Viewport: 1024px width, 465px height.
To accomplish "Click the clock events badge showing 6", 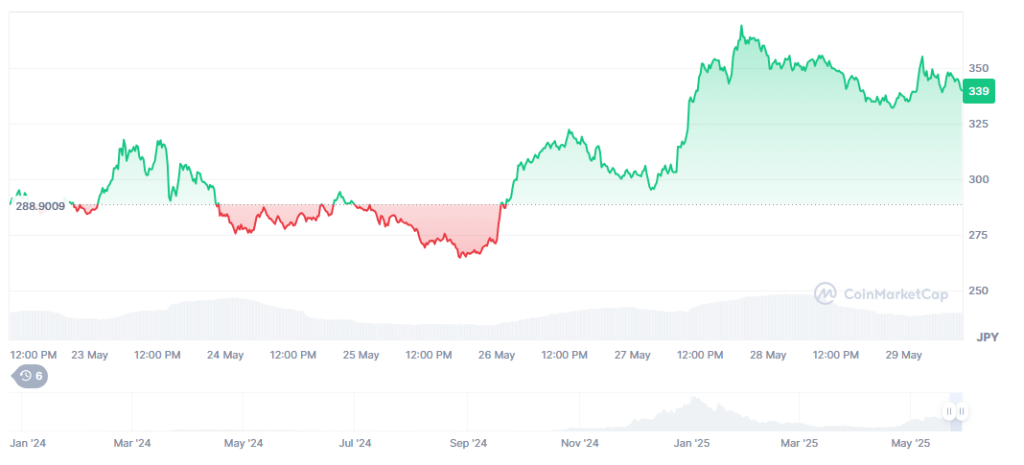I will [x=29, y=376].
